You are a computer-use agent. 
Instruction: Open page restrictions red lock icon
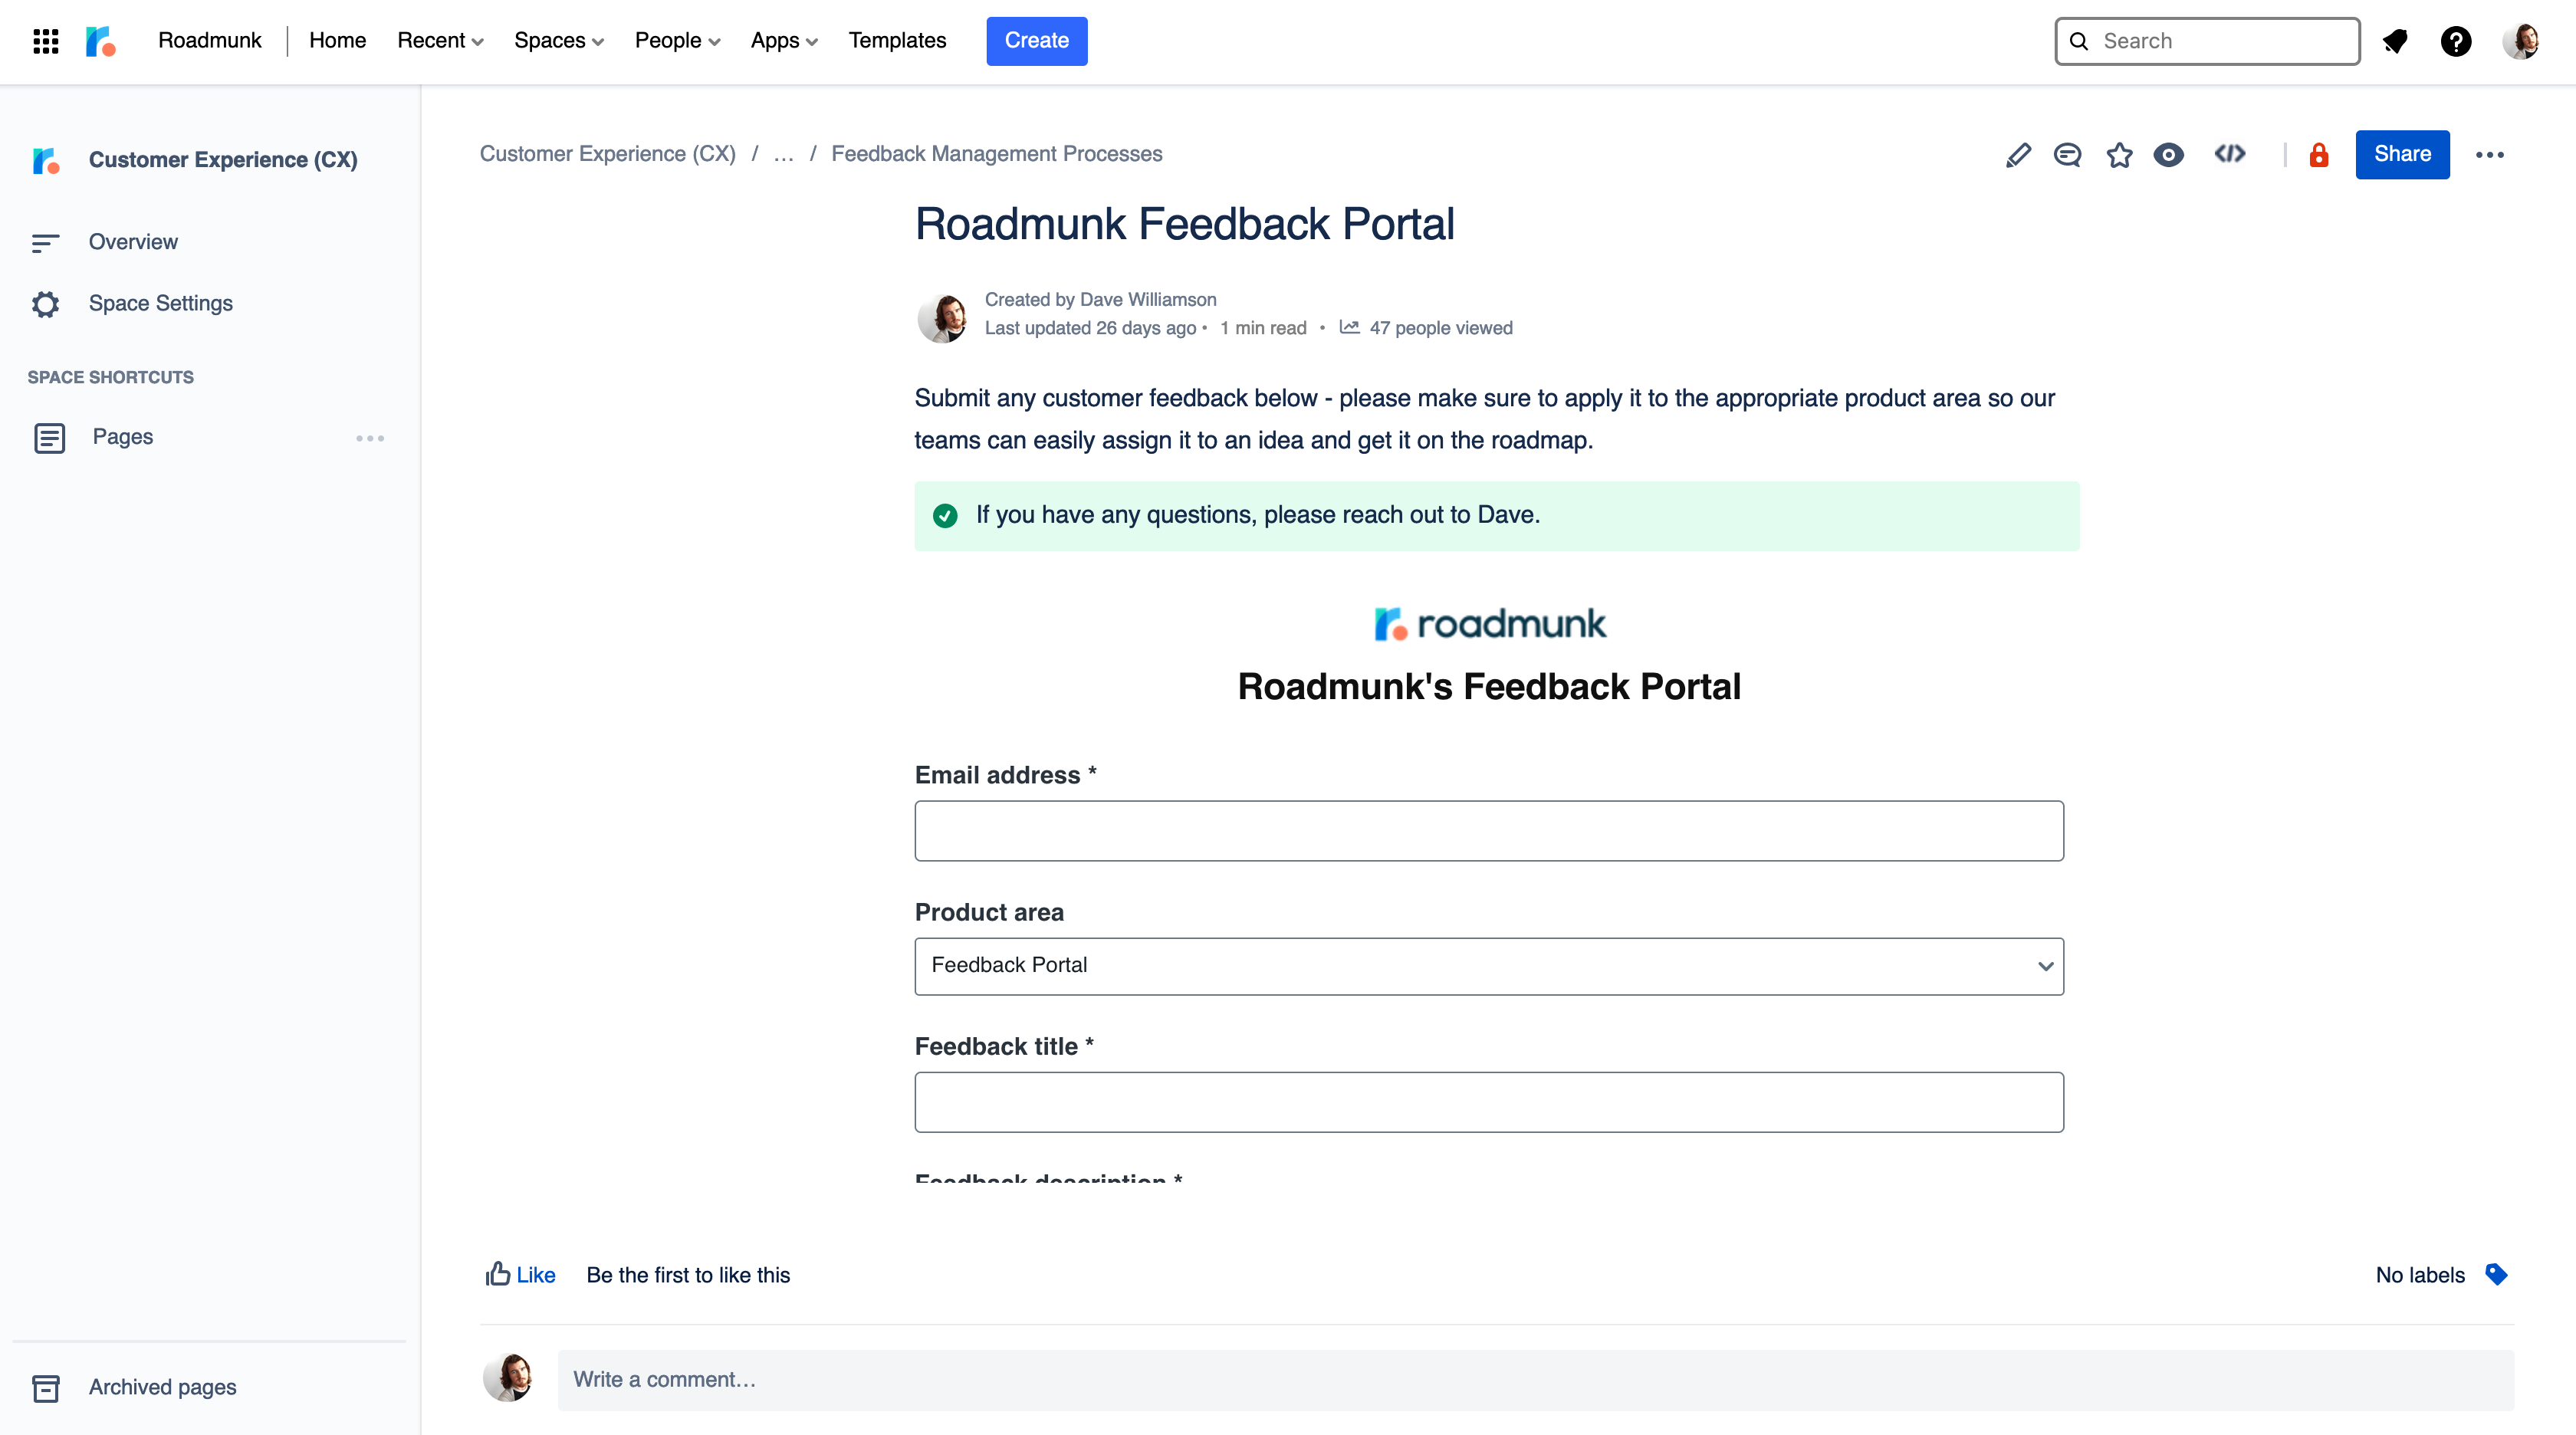tap(2318, 155)
